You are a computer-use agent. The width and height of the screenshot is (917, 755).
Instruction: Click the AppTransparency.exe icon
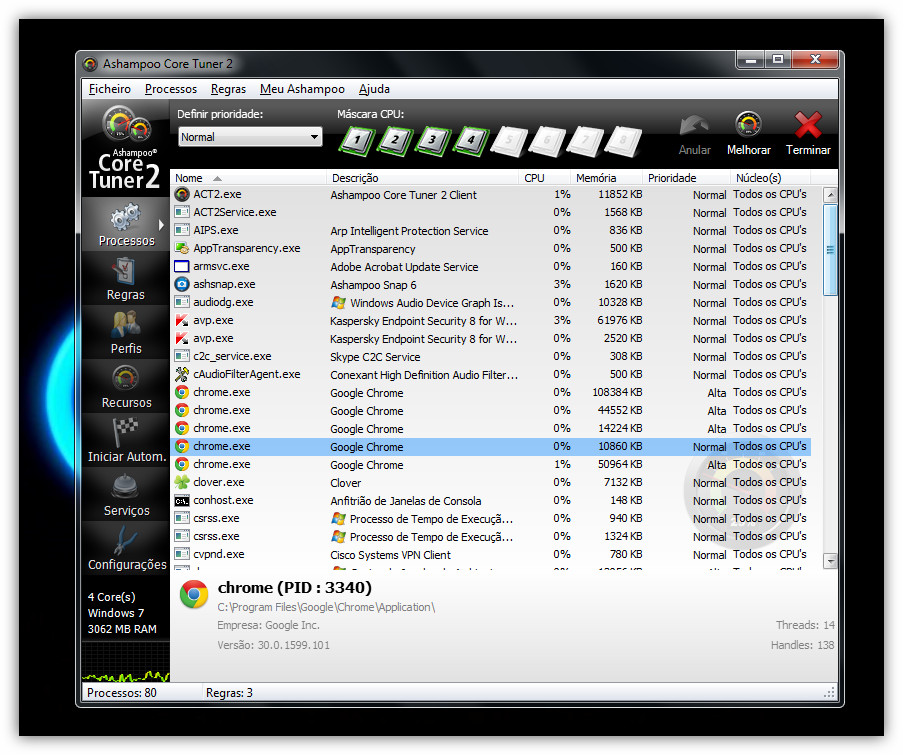pyautogui.click(x=182, y=249)
